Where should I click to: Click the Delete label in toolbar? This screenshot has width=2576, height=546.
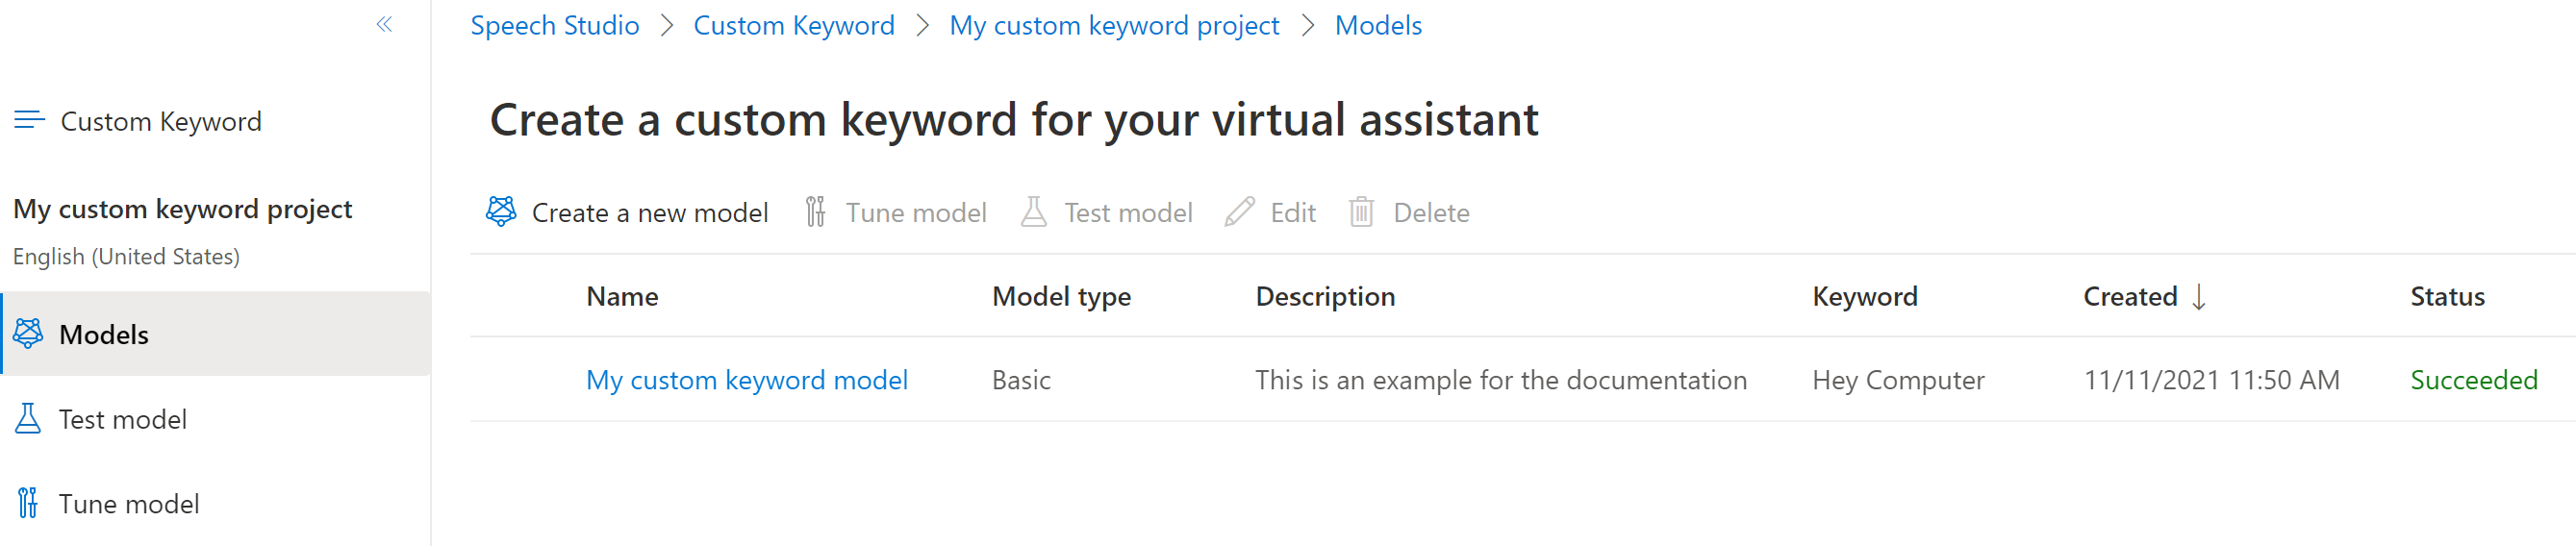click(x=1431, y=212)
